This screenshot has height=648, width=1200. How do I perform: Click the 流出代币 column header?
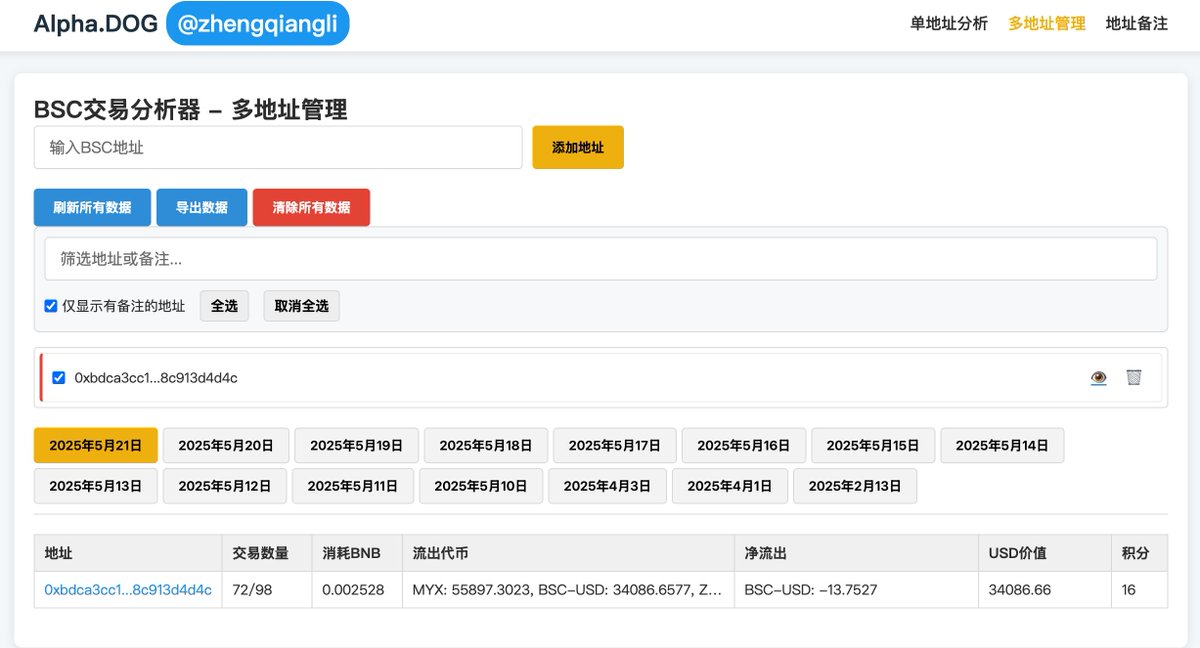tap(568, 553)
